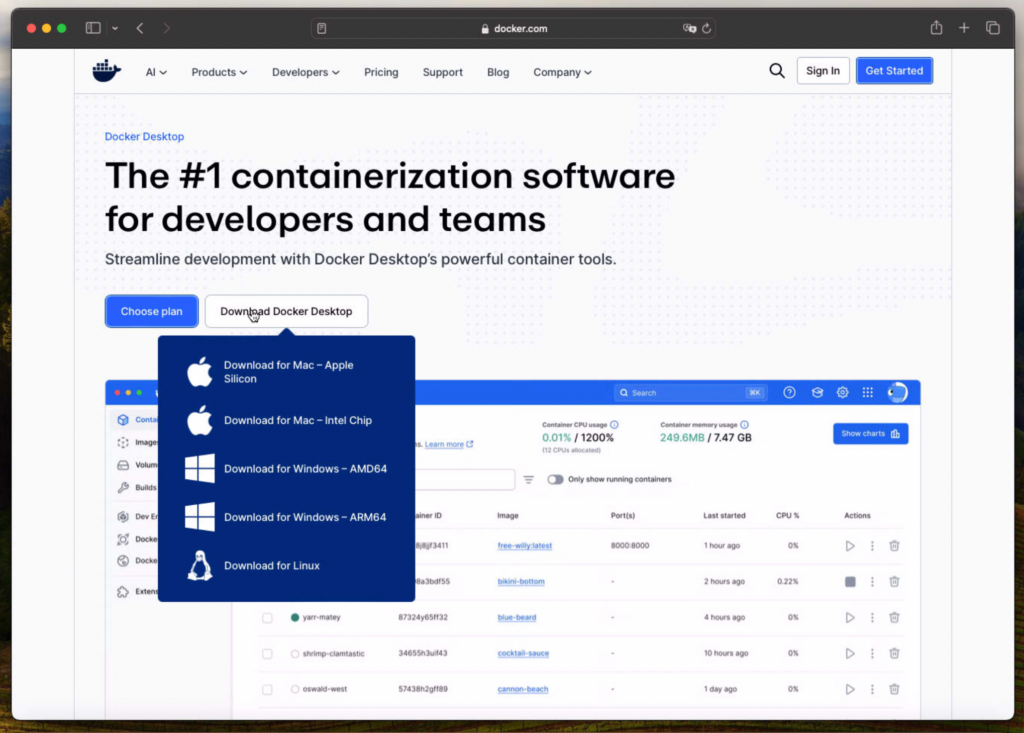Open the Company navigation dropdown
Image resolution: width=1024 pixels, height=733 pixels.
pyautogui.click(x=562, y=72)
